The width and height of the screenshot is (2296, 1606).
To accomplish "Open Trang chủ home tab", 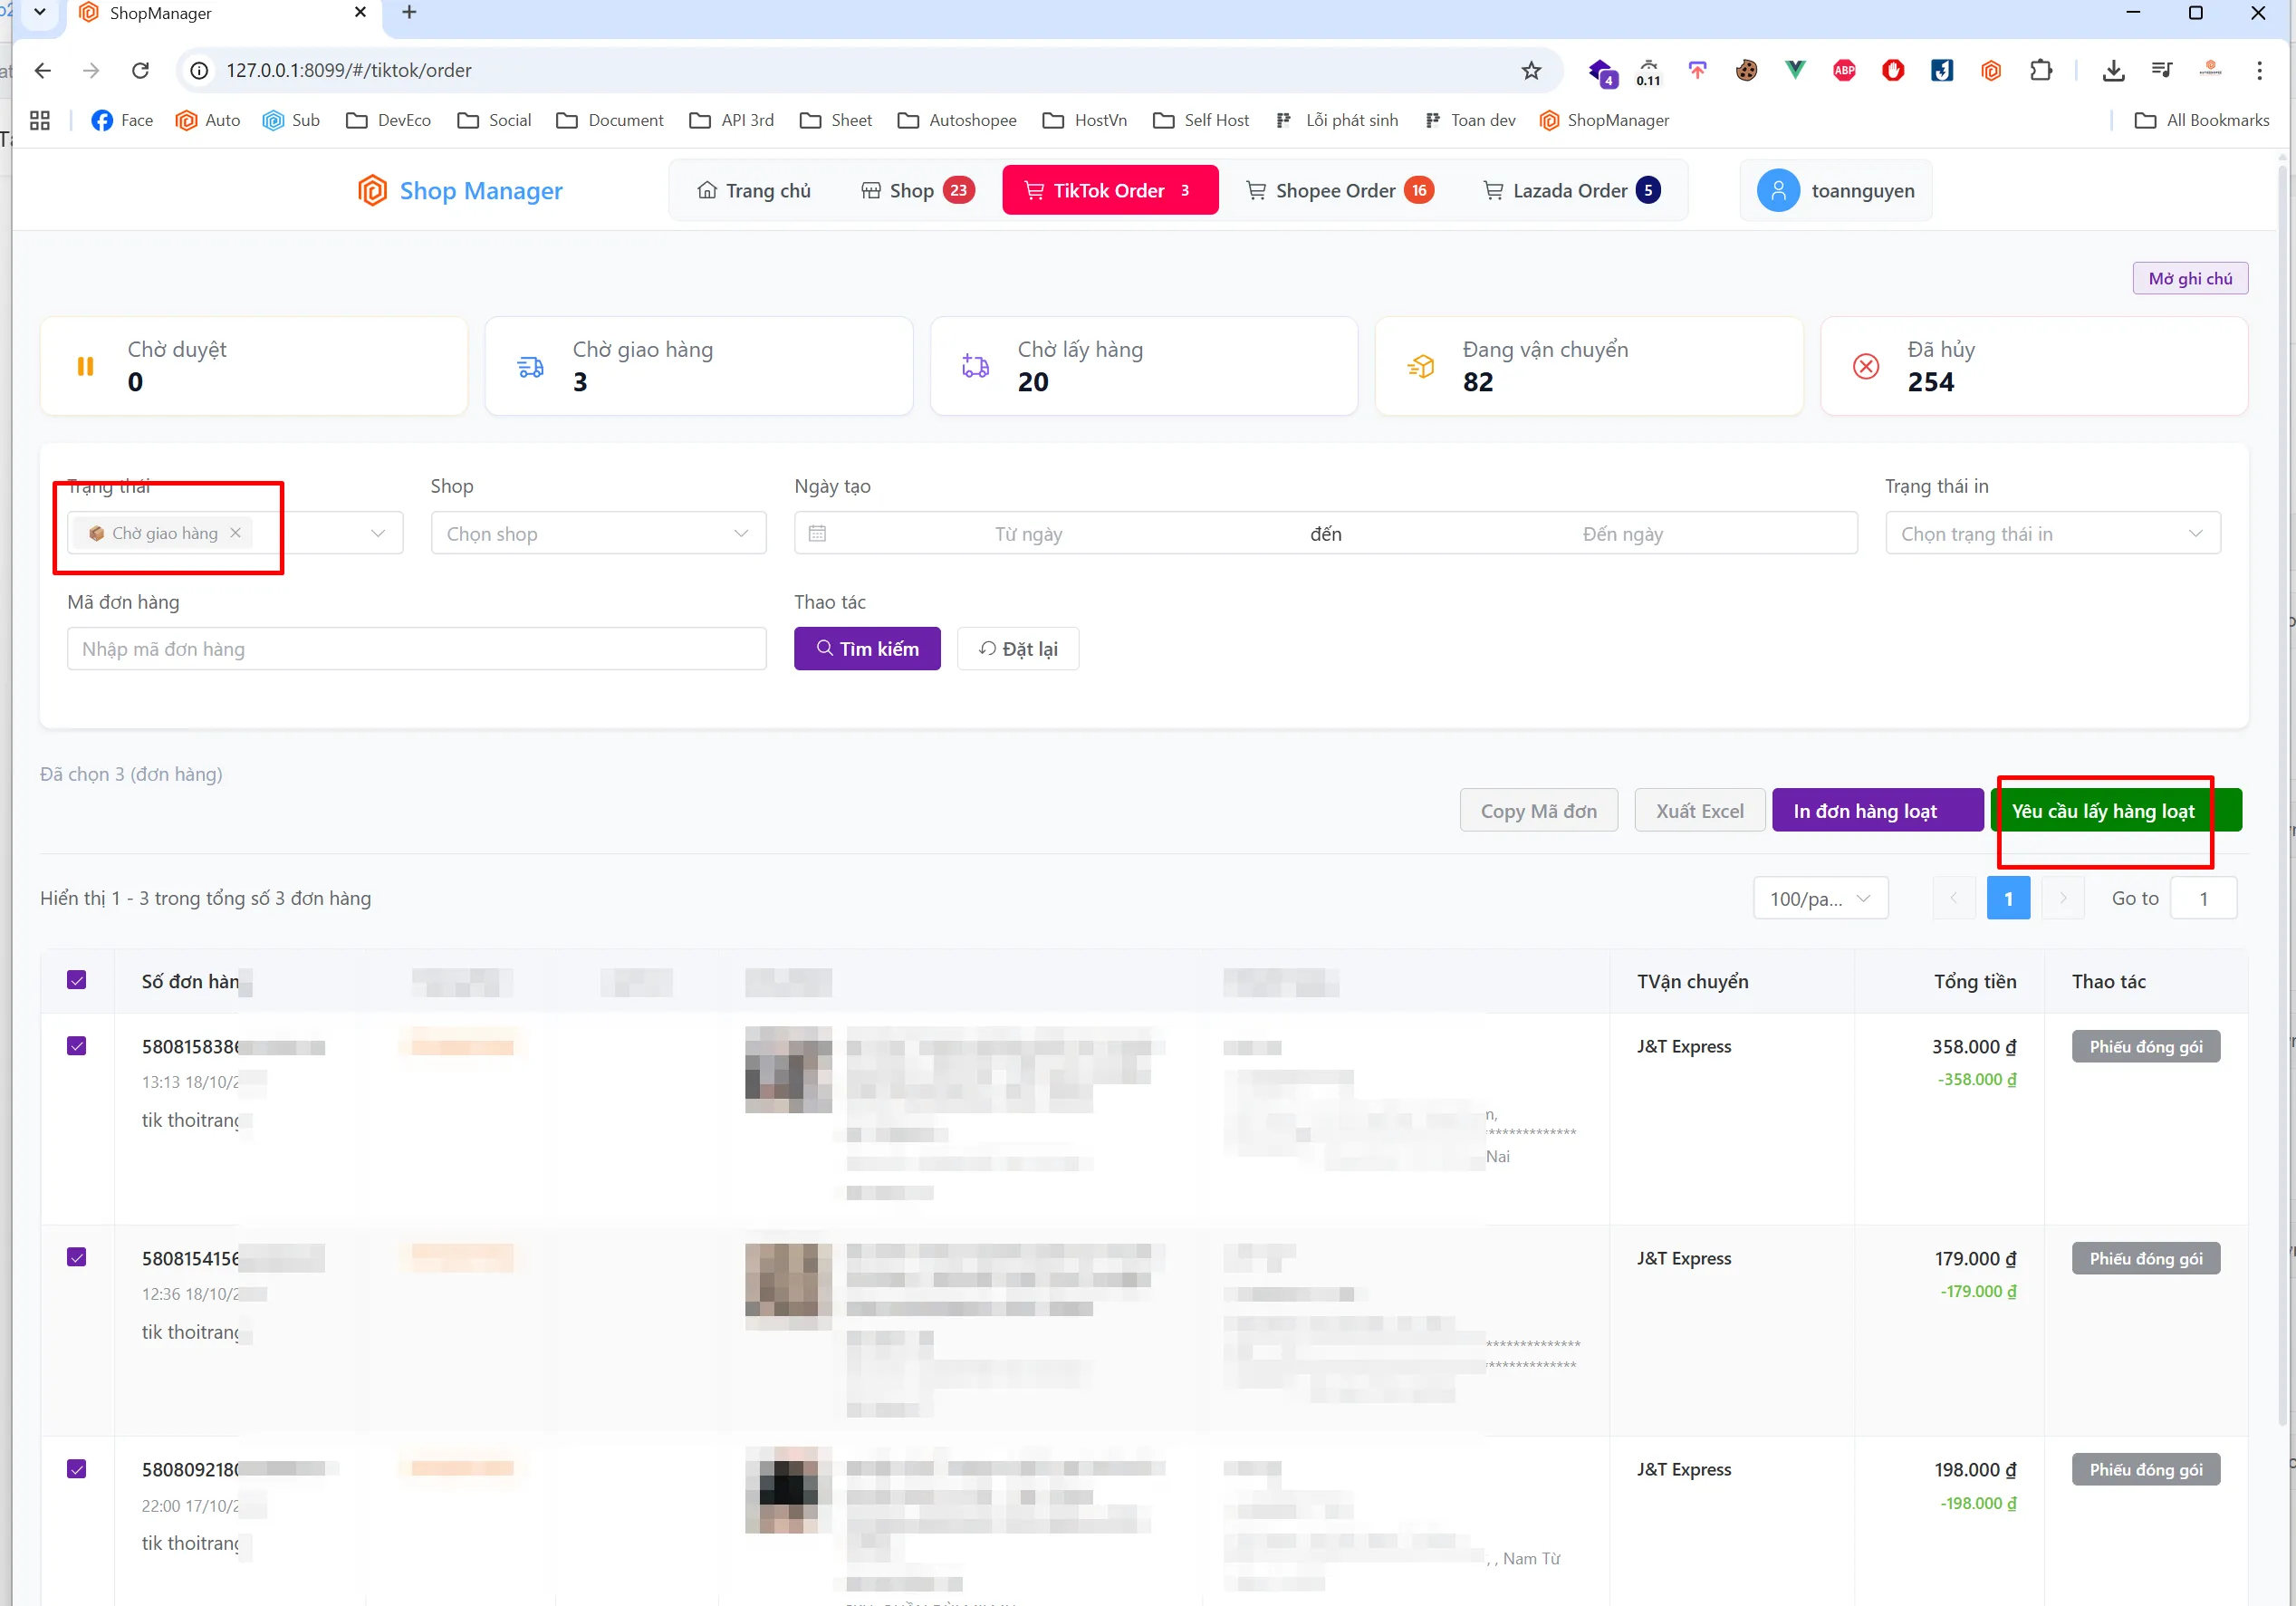I will click(x=754, y=190).
